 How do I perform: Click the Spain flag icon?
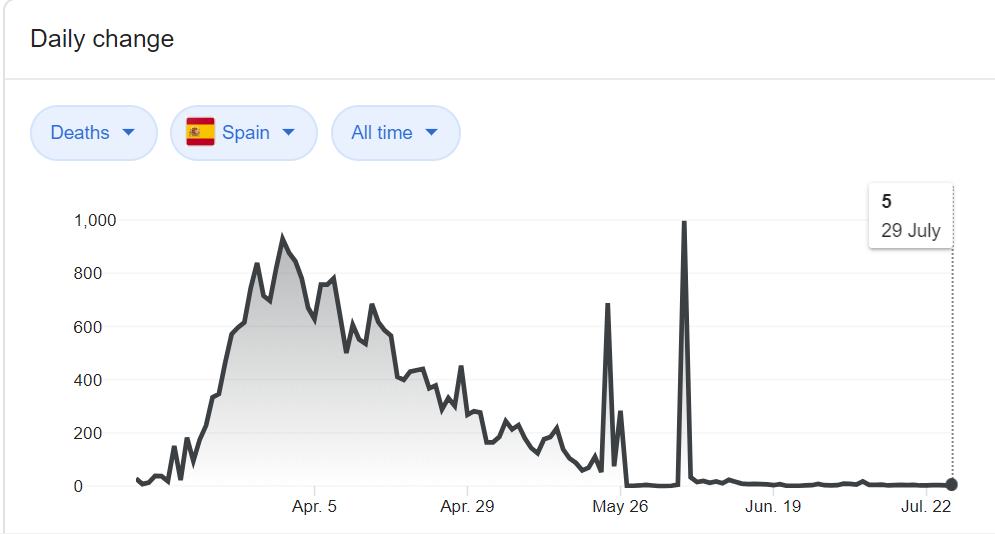200,132
